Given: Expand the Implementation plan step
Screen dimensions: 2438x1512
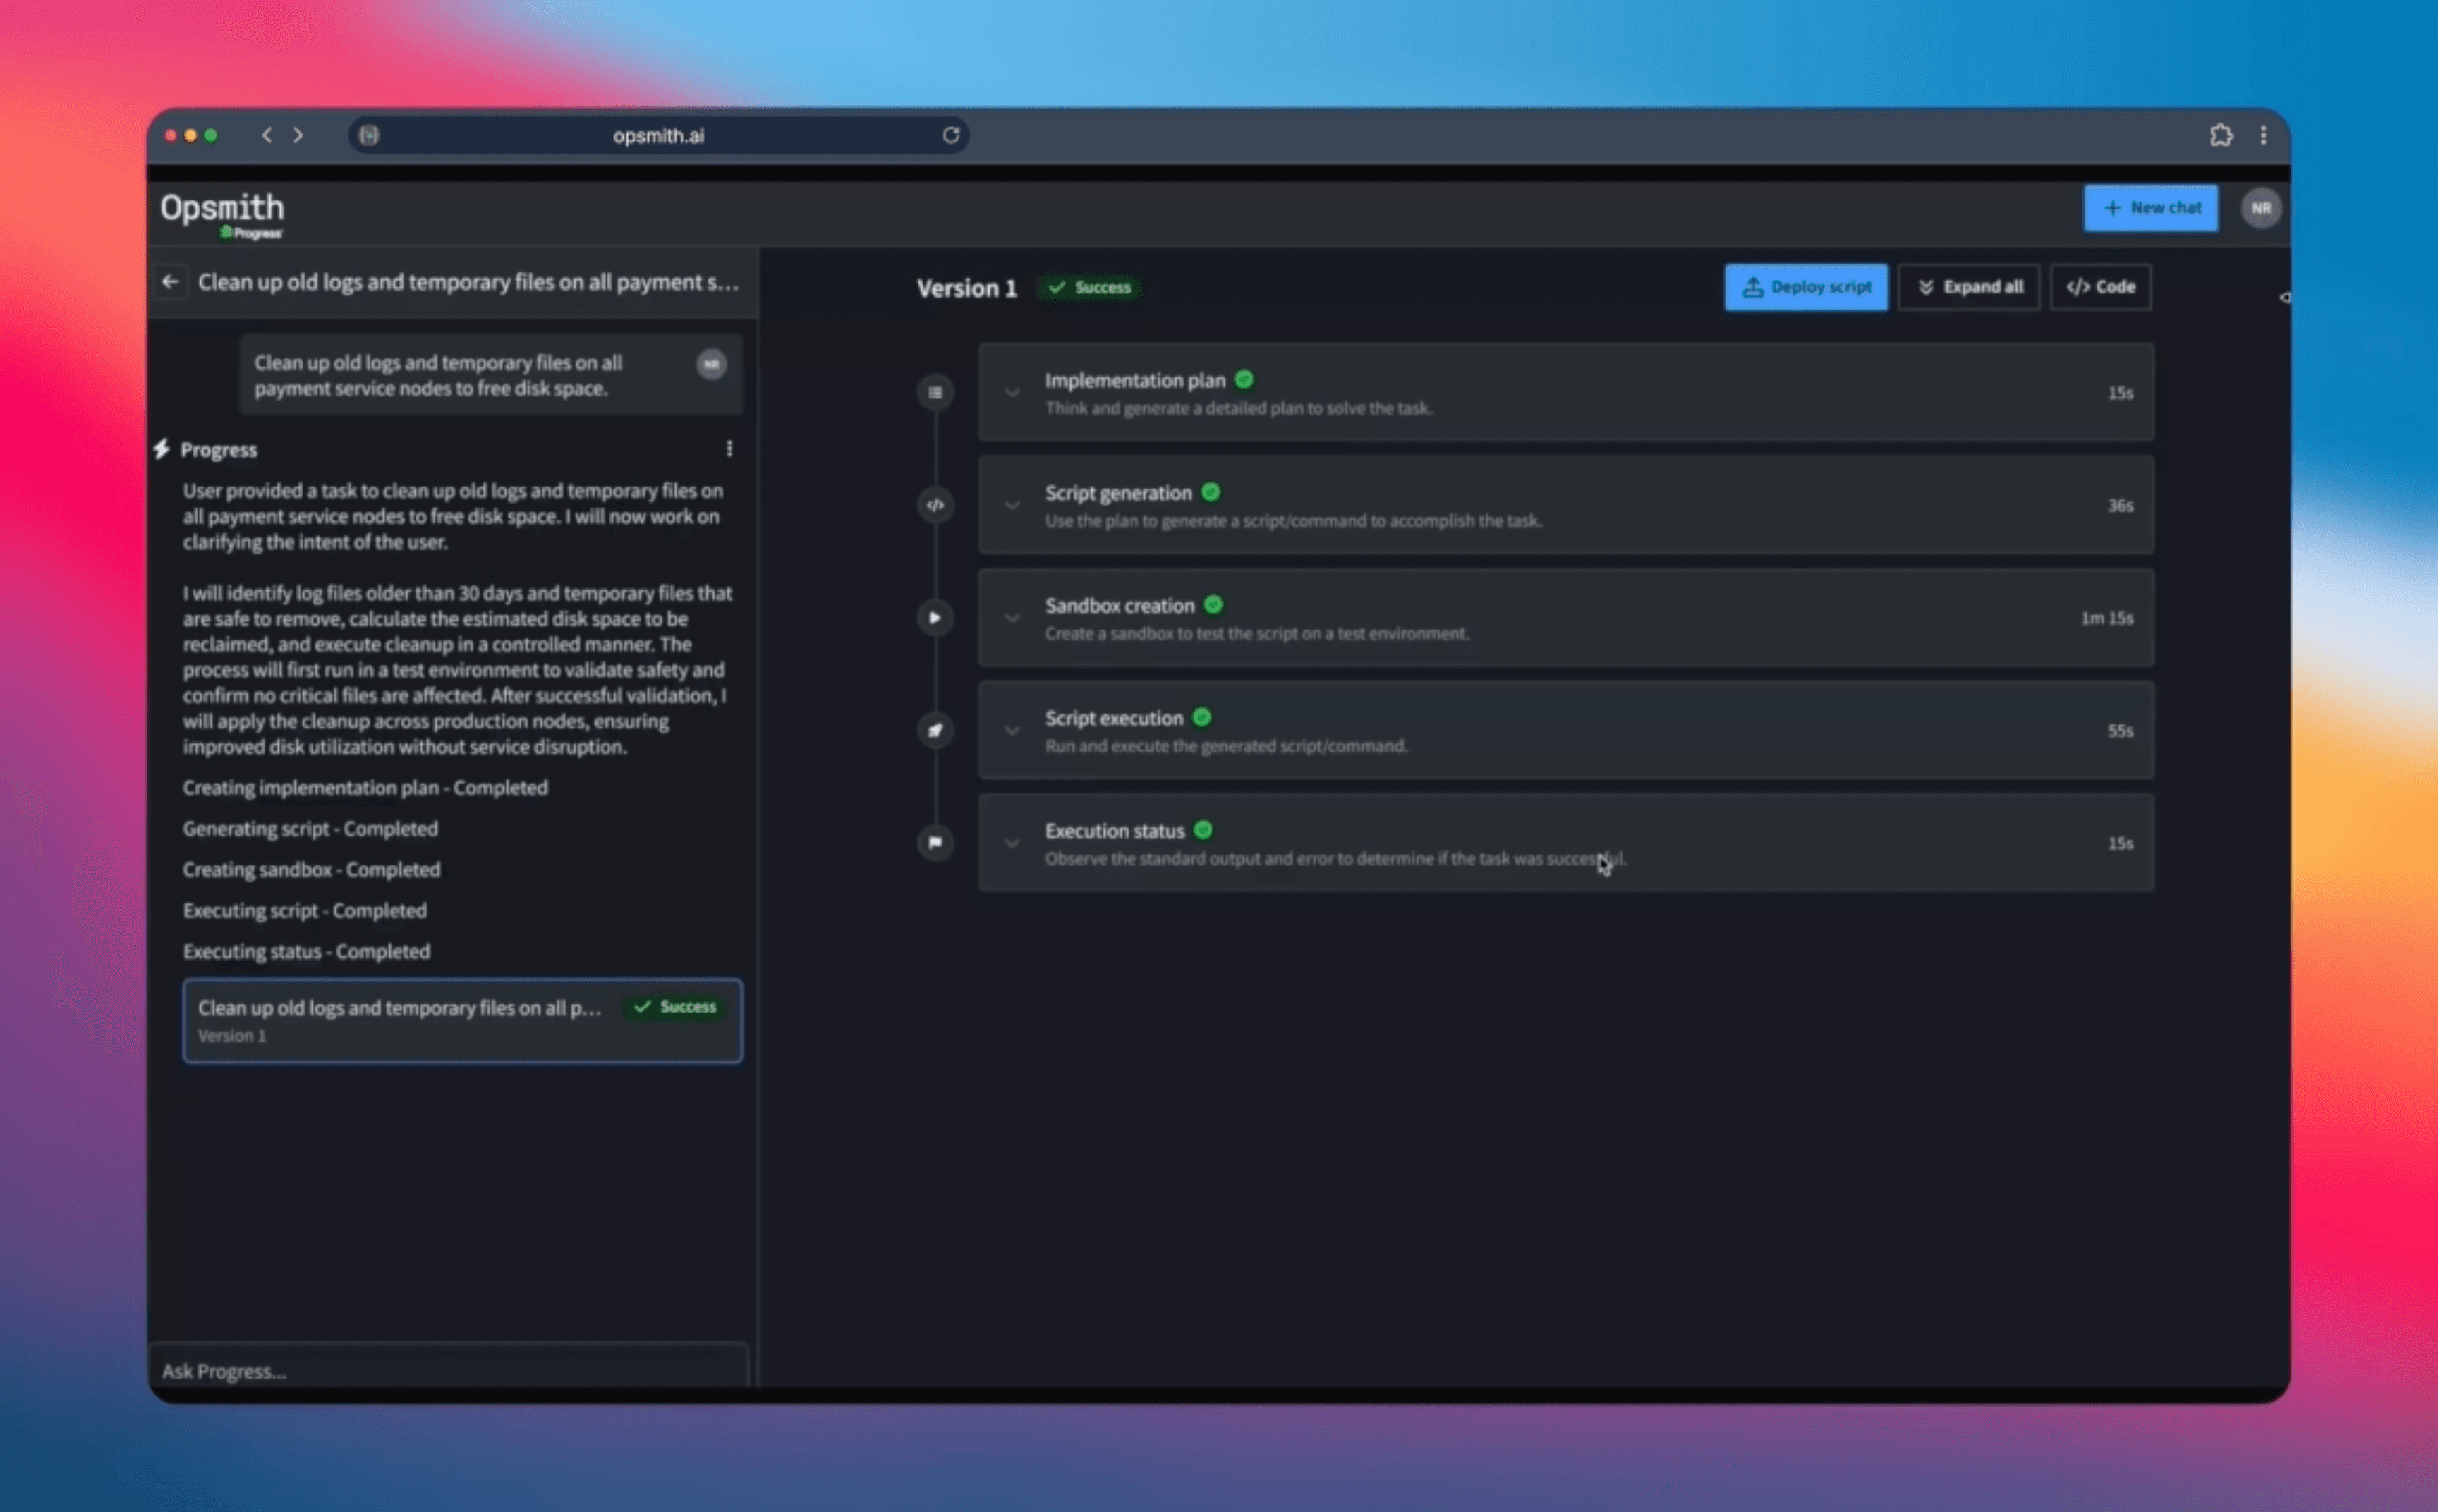Looking at the screenshot, I should (1012, 392).
